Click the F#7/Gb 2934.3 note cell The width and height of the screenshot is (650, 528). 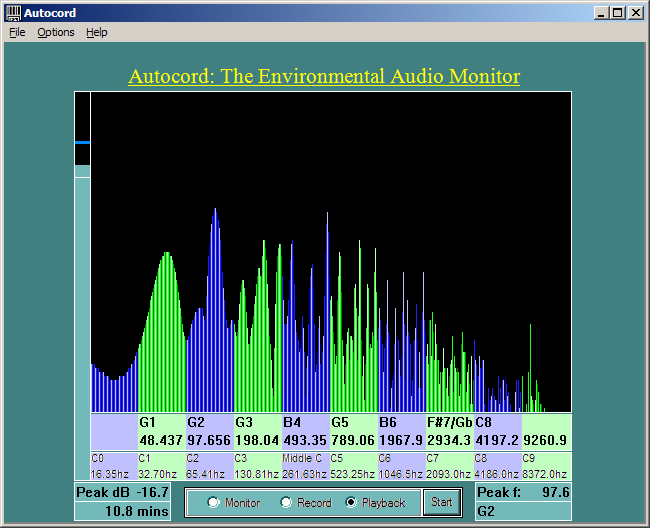(x=450, y=431)
